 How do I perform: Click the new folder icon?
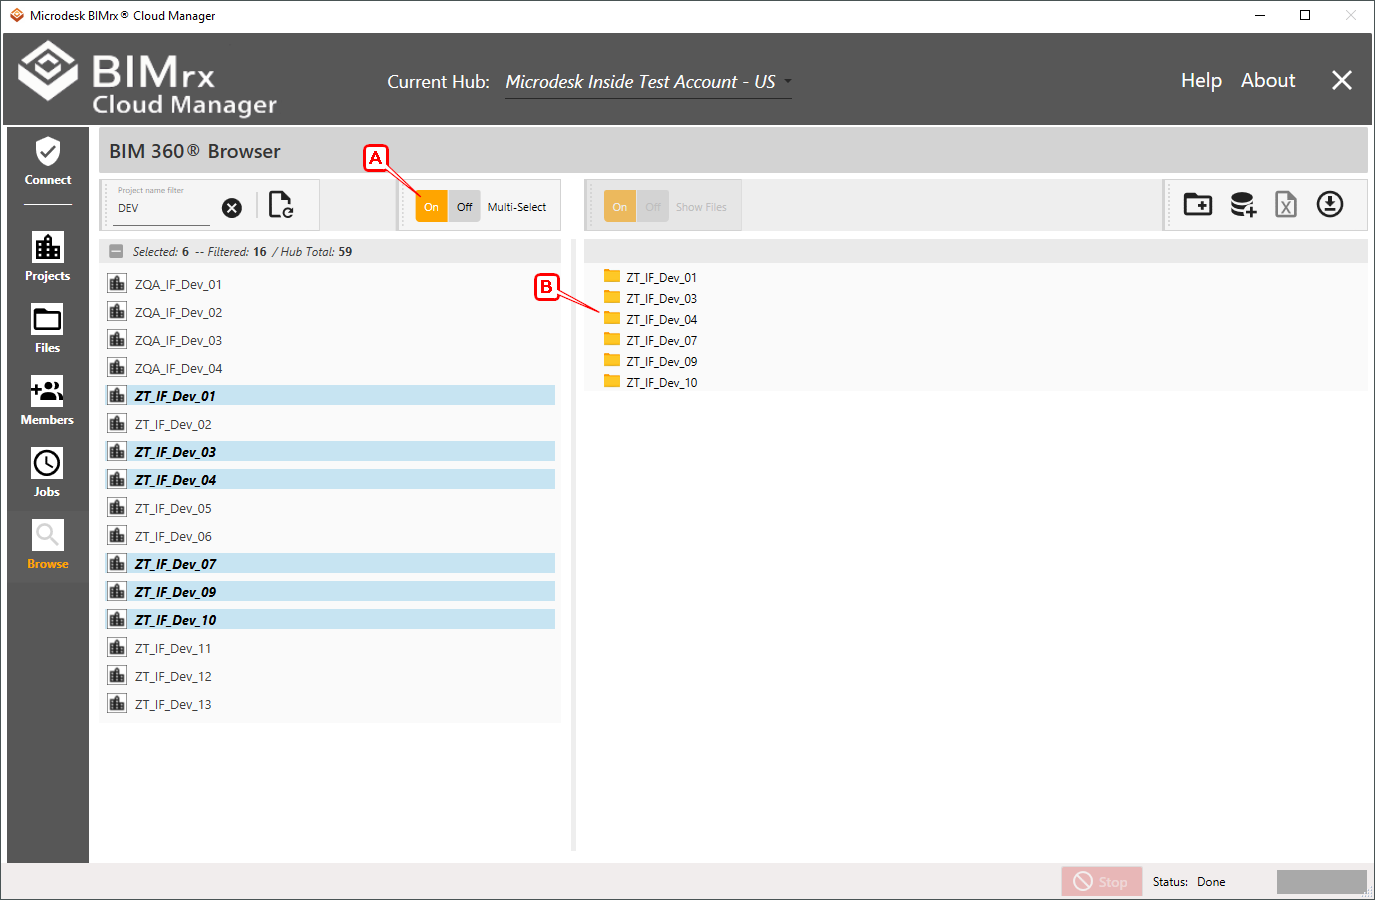point(1198,205)
